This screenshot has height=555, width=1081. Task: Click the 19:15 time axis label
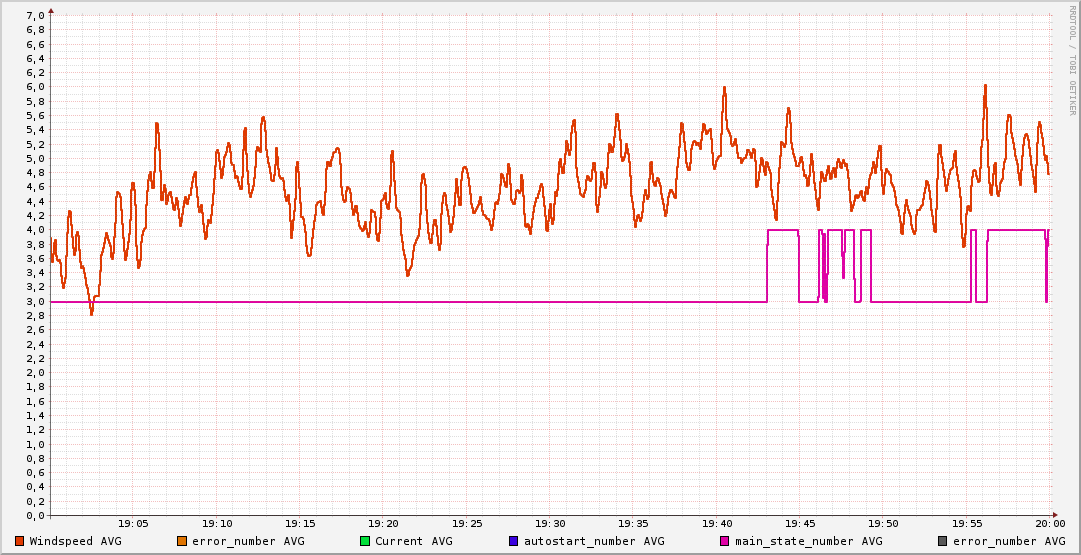click(300, 523)
